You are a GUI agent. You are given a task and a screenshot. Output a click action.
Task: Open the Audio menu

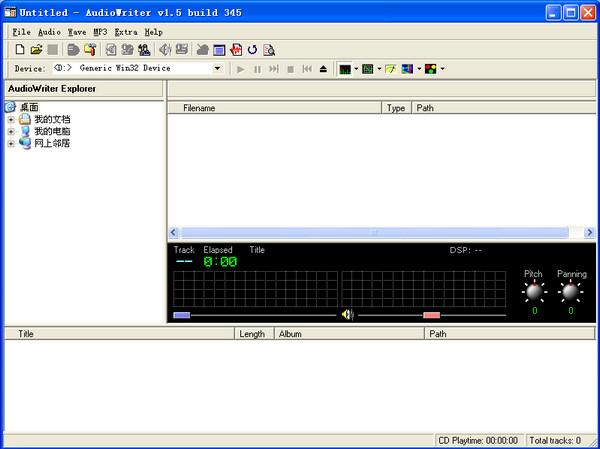tap(49, 32)
